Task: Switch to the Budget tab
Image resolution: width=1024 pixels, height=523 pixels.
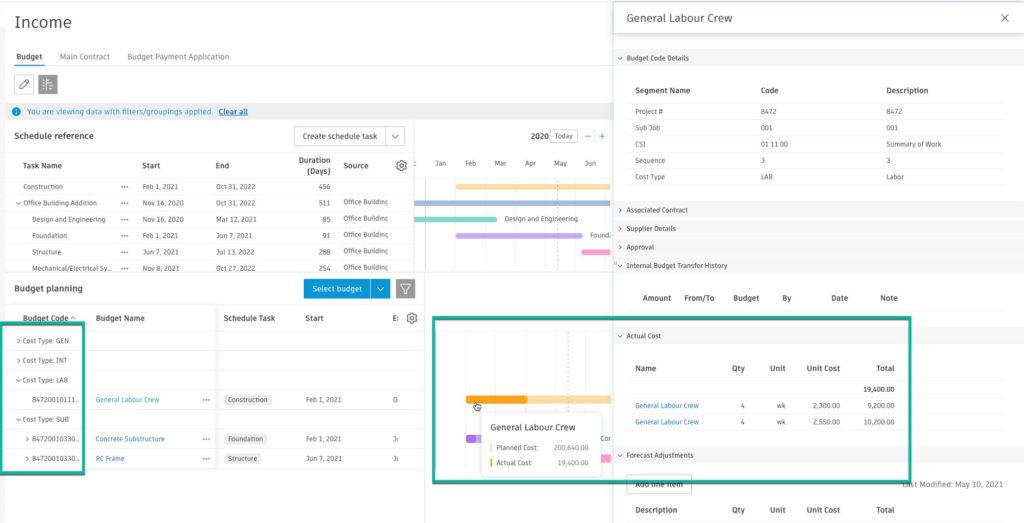Action: [29, 57]
